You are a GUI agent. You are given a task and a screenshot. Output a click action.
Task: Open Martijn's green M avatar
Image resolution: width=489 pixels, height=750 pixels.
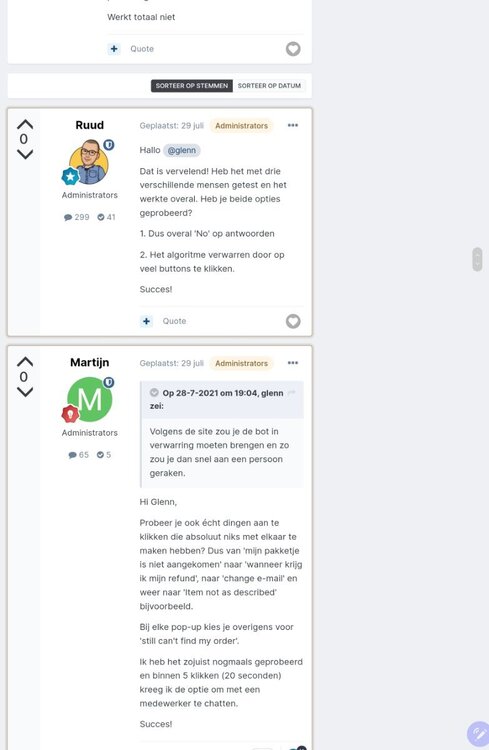(x=89, y=399)
